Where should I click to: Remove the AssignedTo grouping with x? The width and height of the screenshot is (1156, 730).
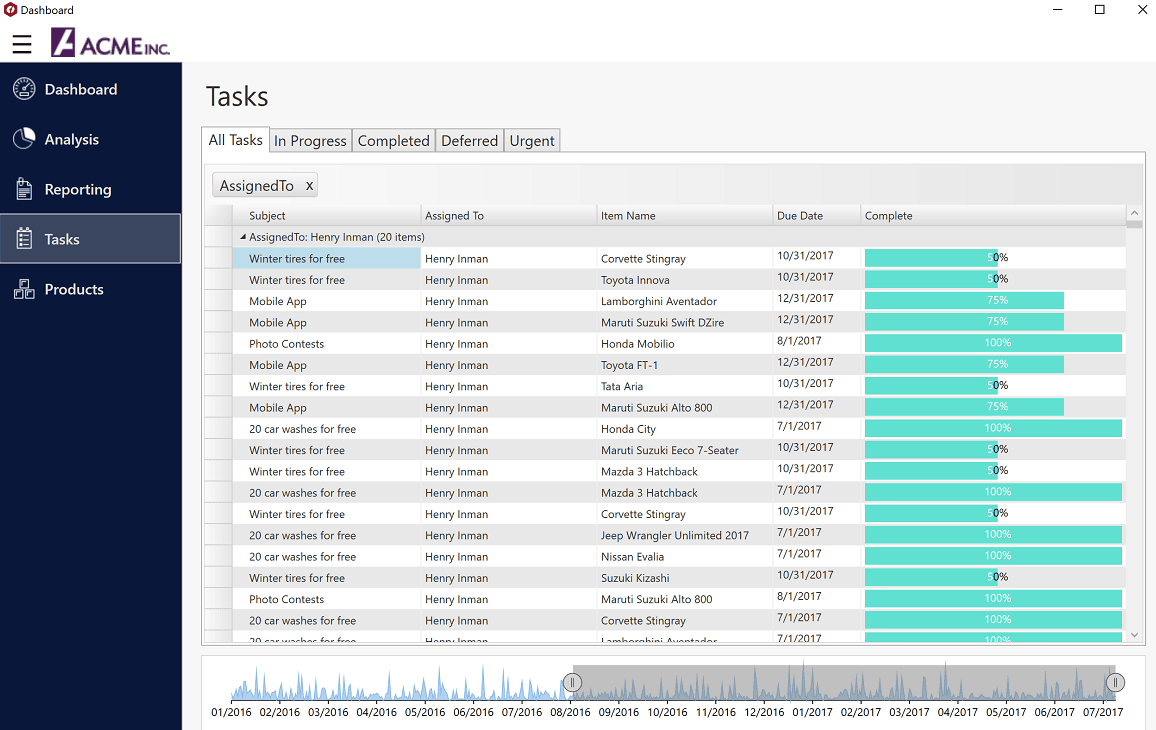click(x=310, y=186)
